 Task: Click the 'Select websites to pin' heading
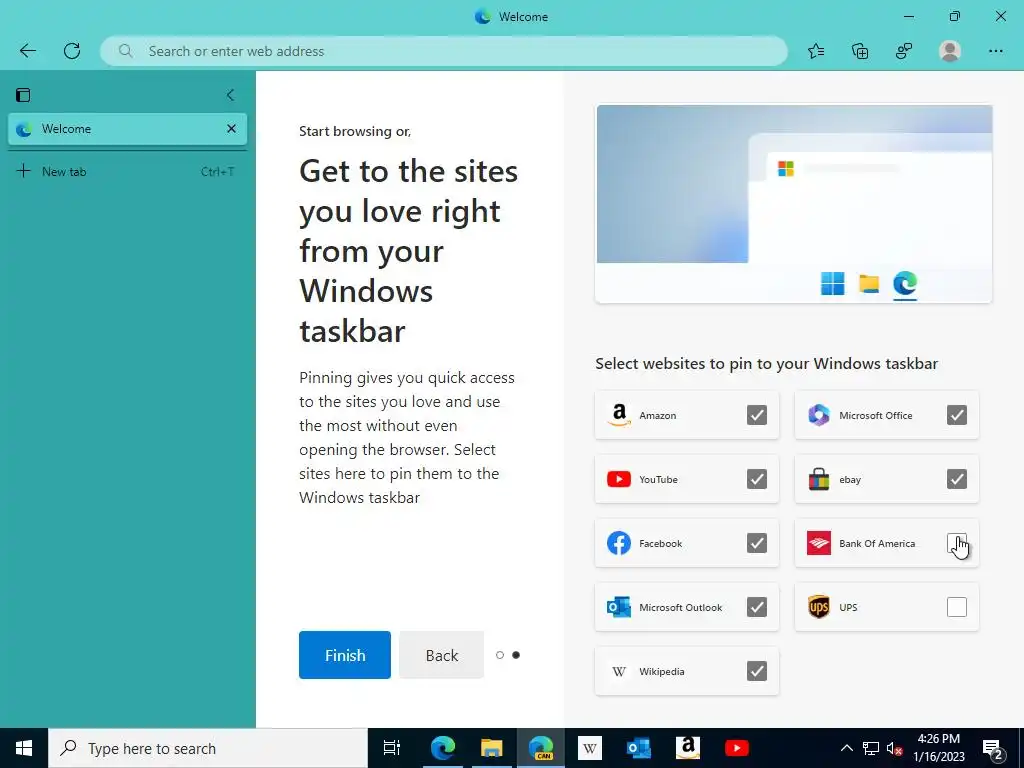click(767, 364)
